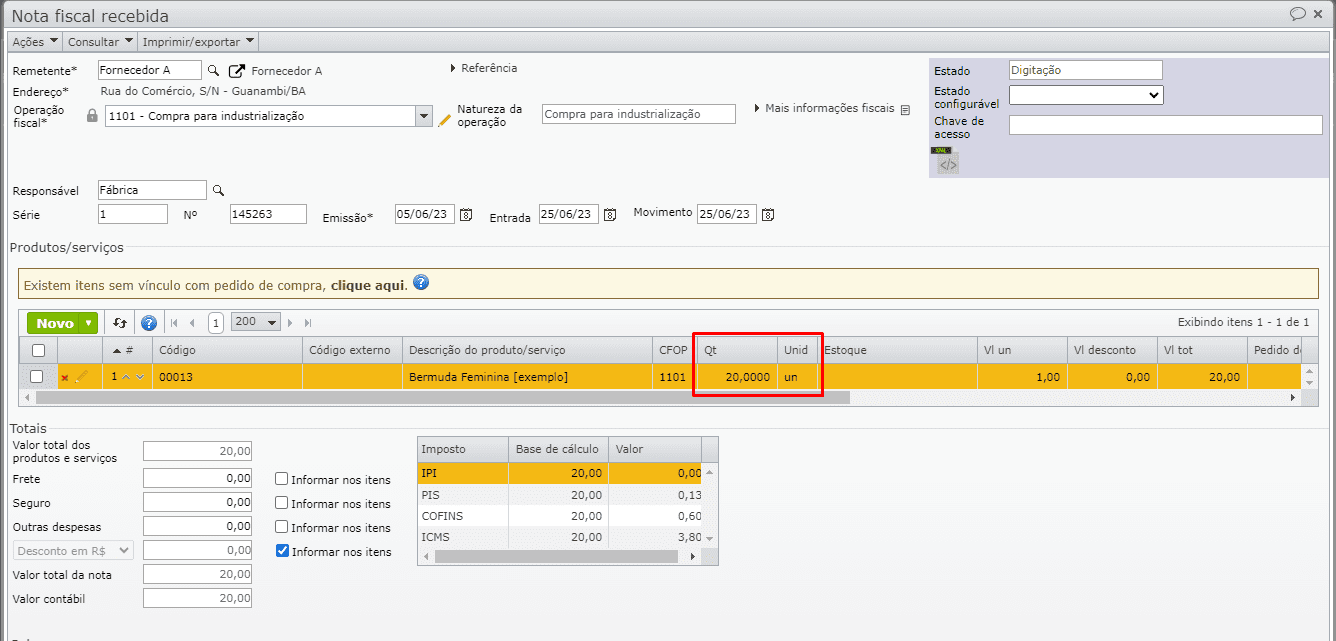Delete item 00013 with red X

point(65,378)
